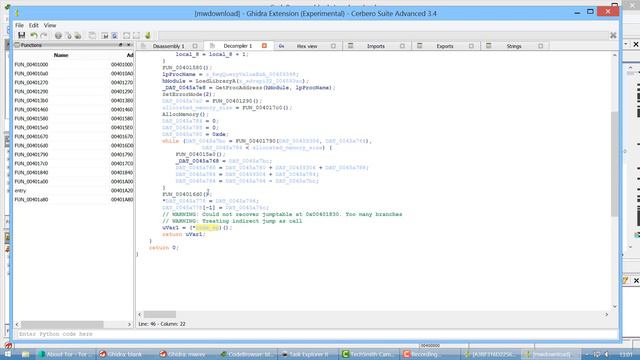Click the toolbar close X at far right

click(x=613, y=36)
